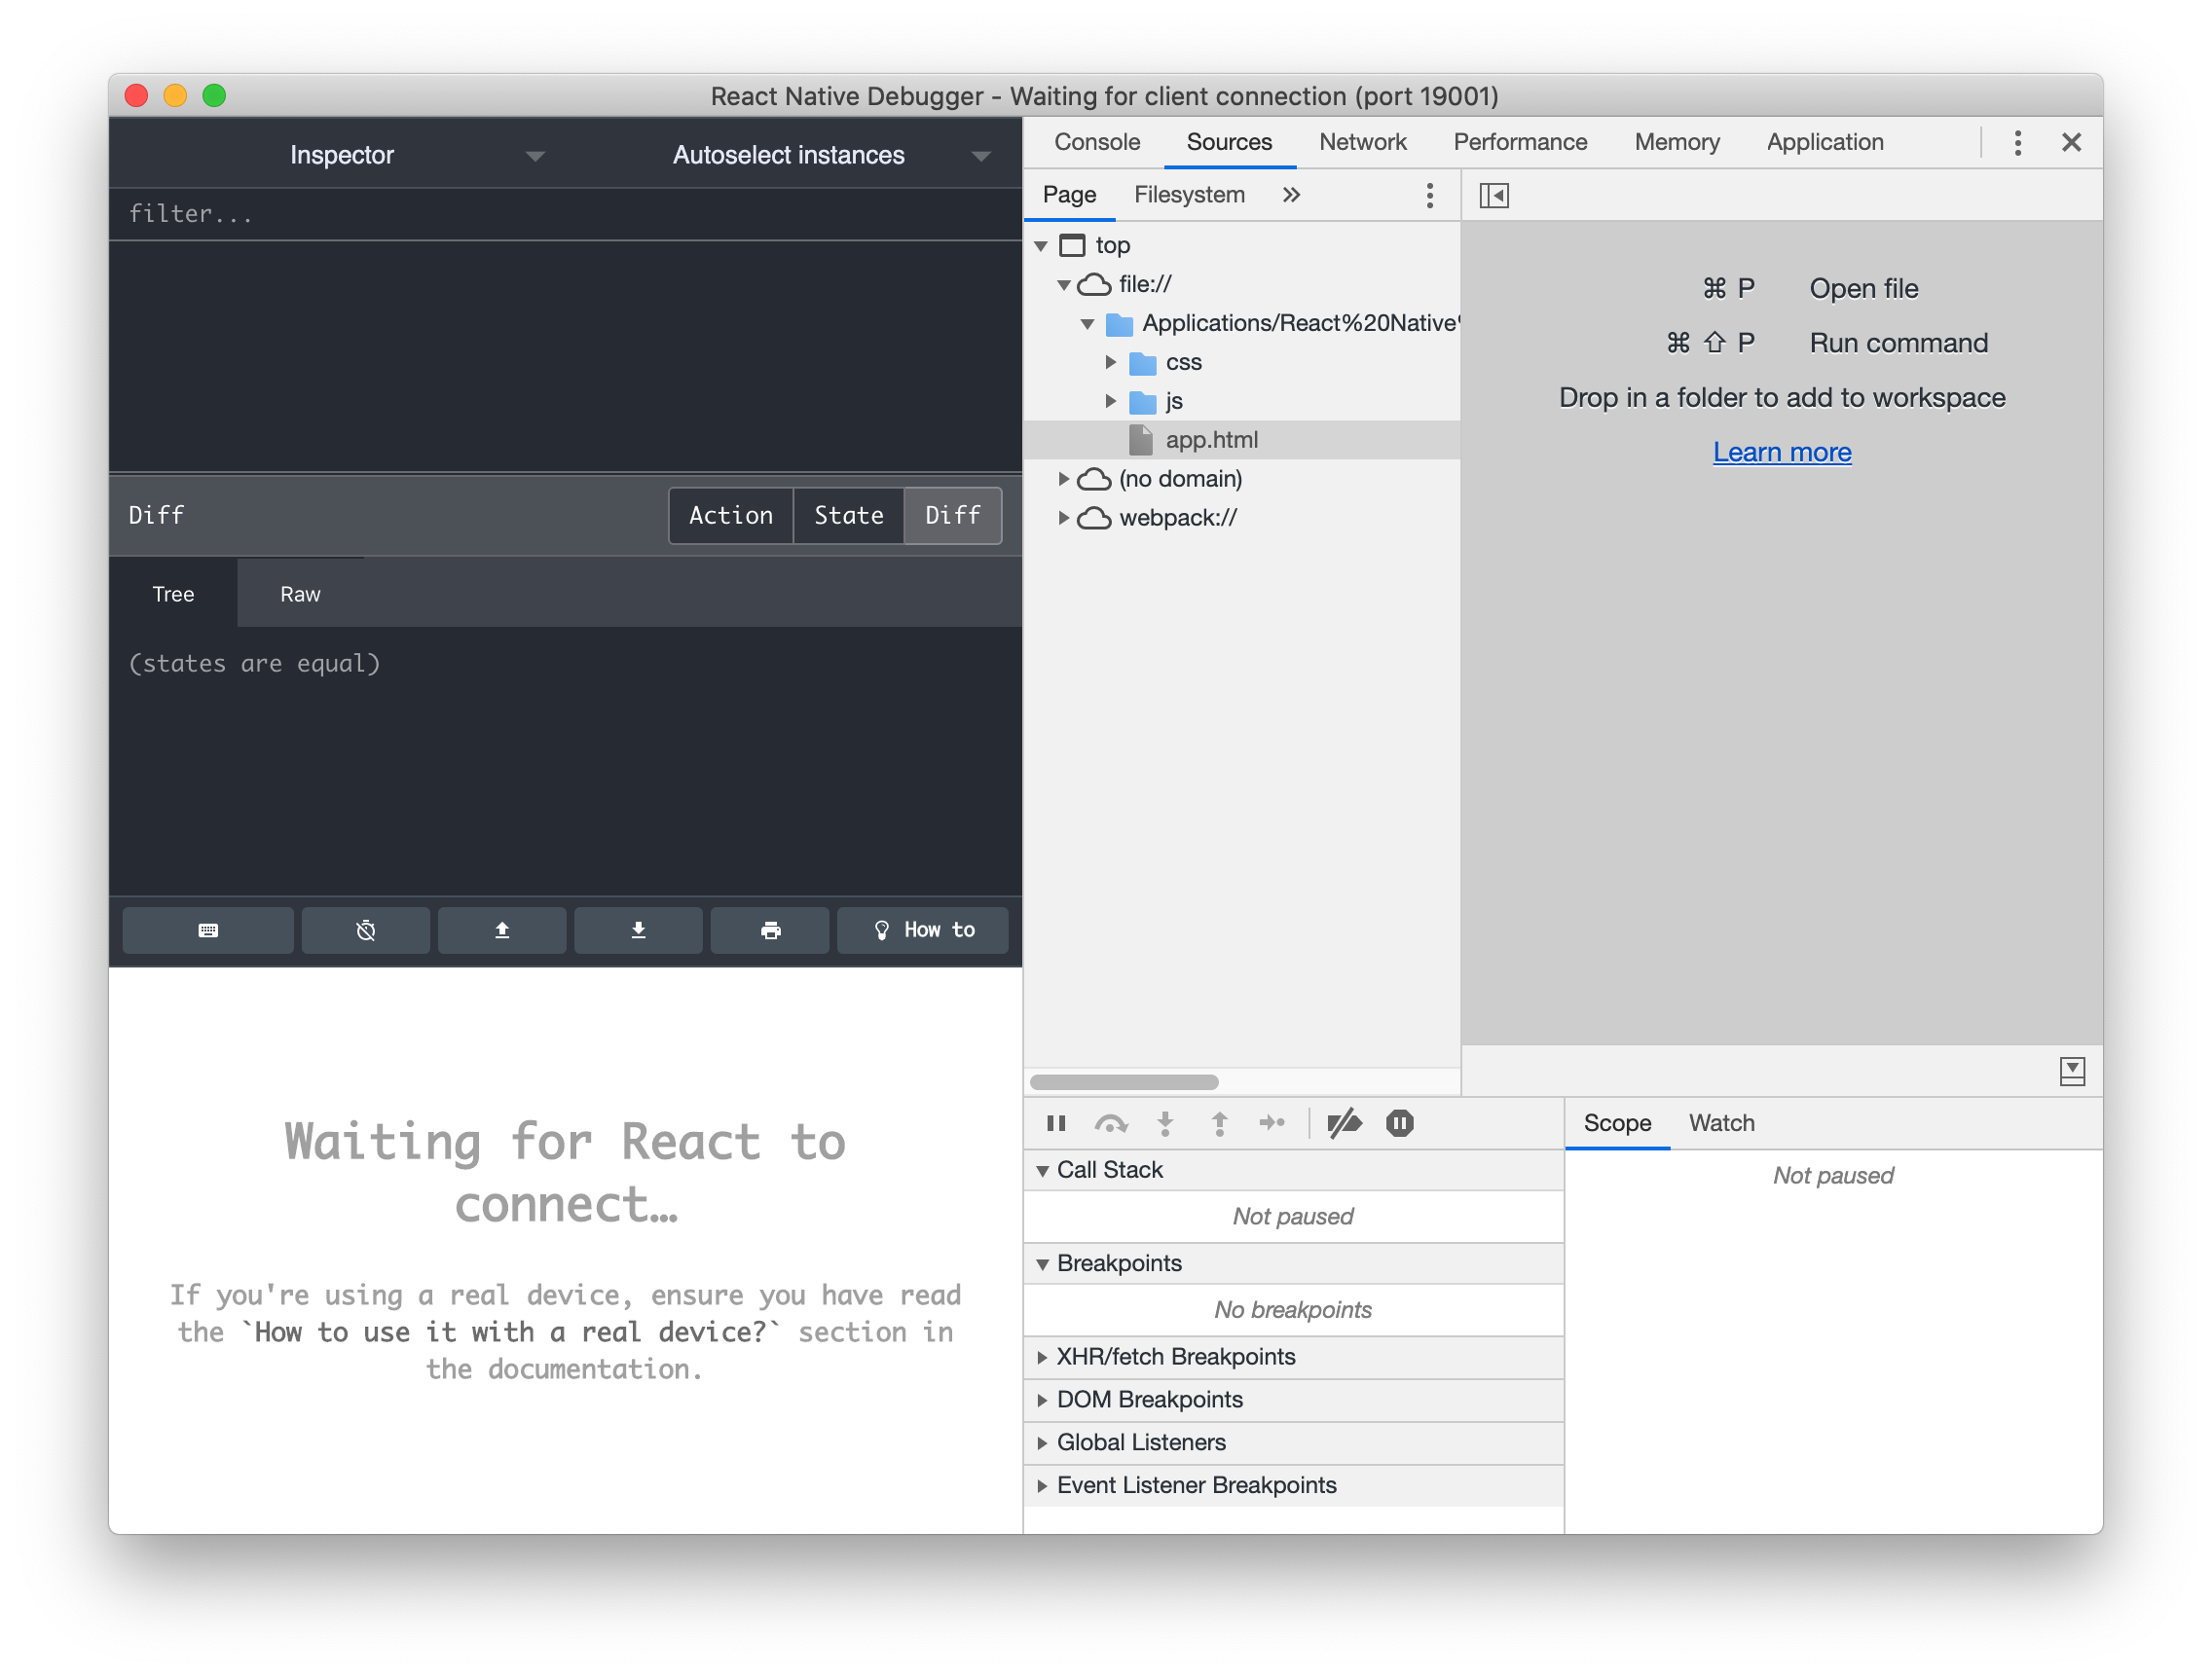
Task: Expand the webpack:// tree item
Action: click(1064, 518)
